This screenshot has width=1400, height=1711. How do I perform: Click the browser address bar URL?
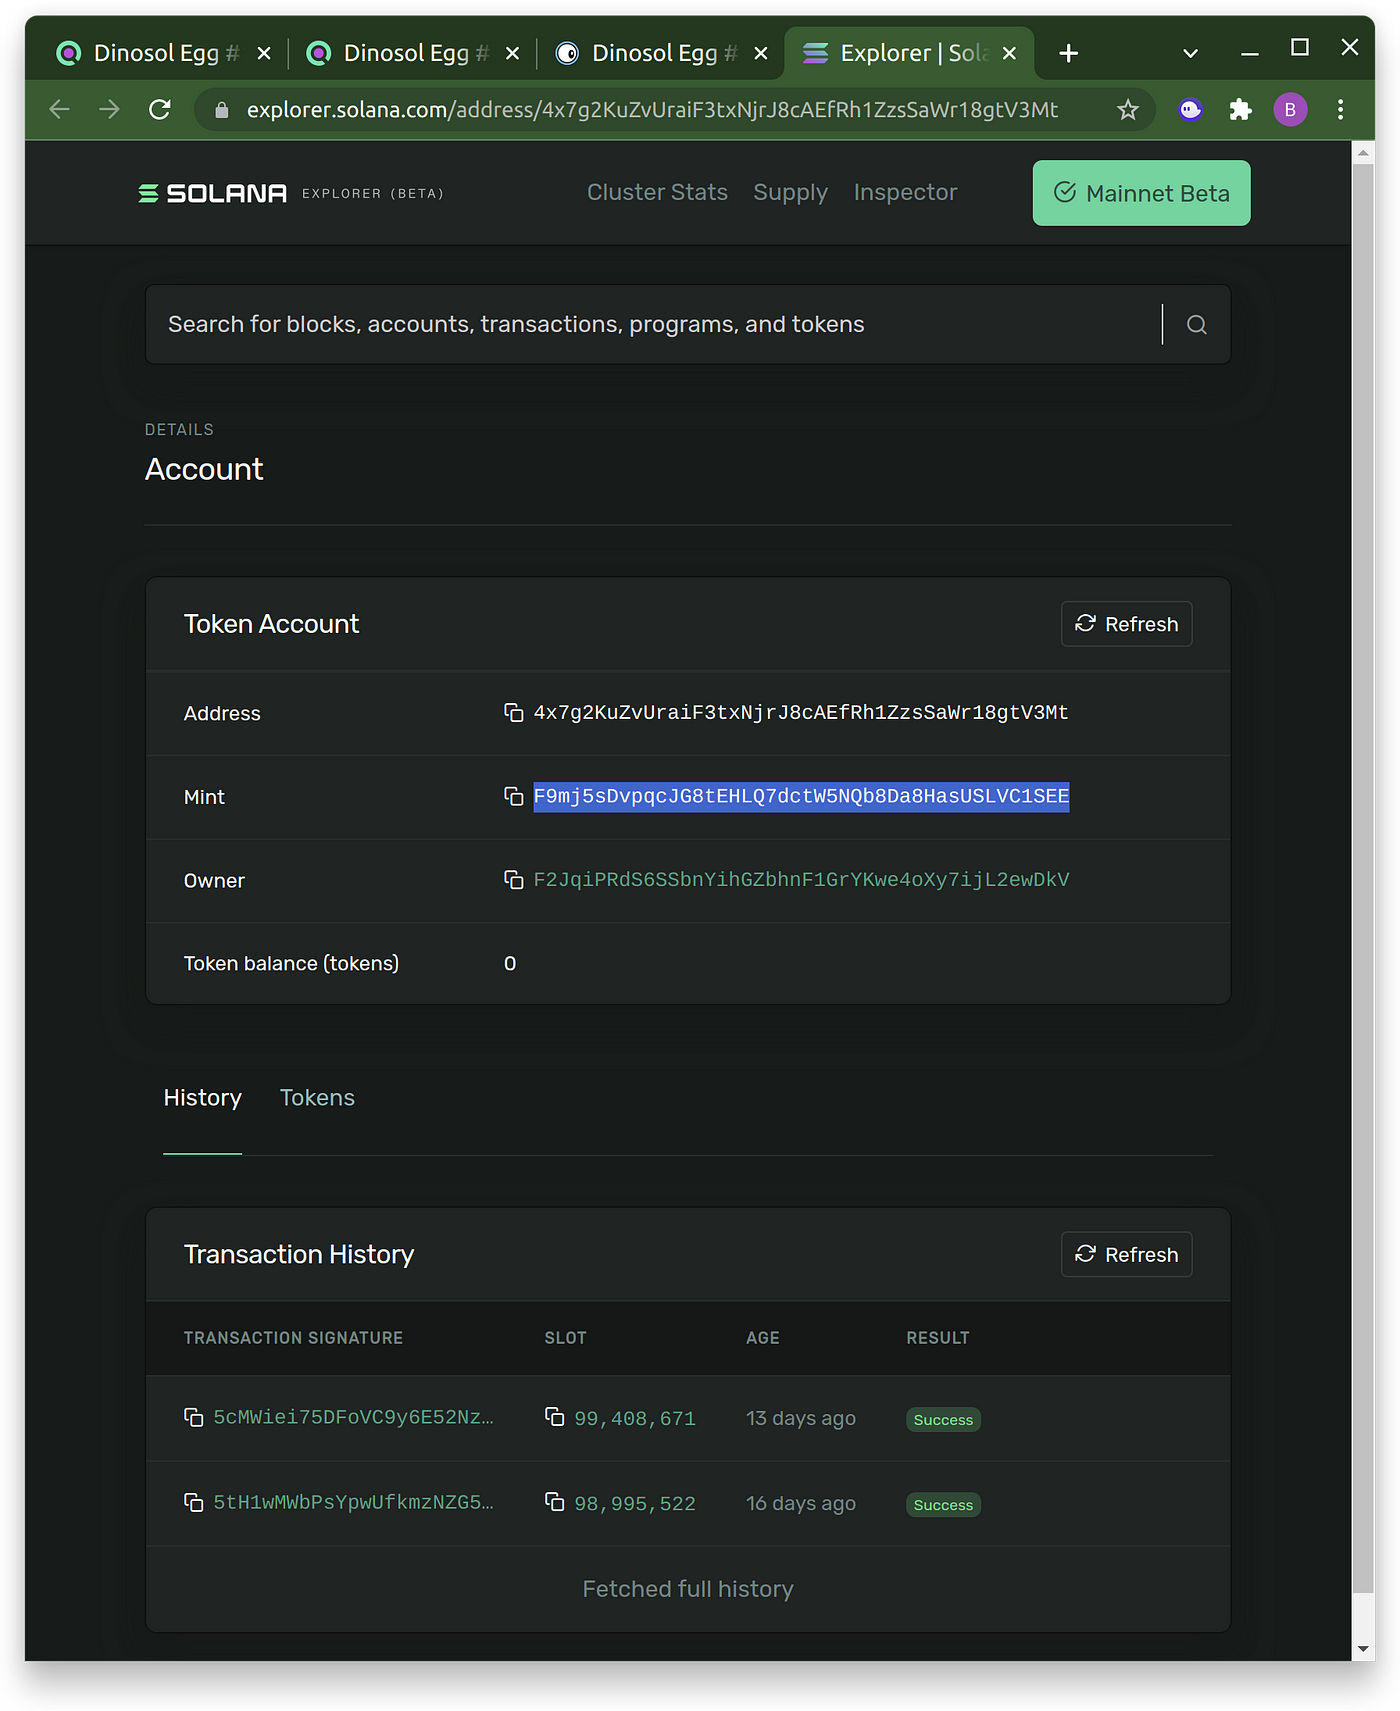652,110
